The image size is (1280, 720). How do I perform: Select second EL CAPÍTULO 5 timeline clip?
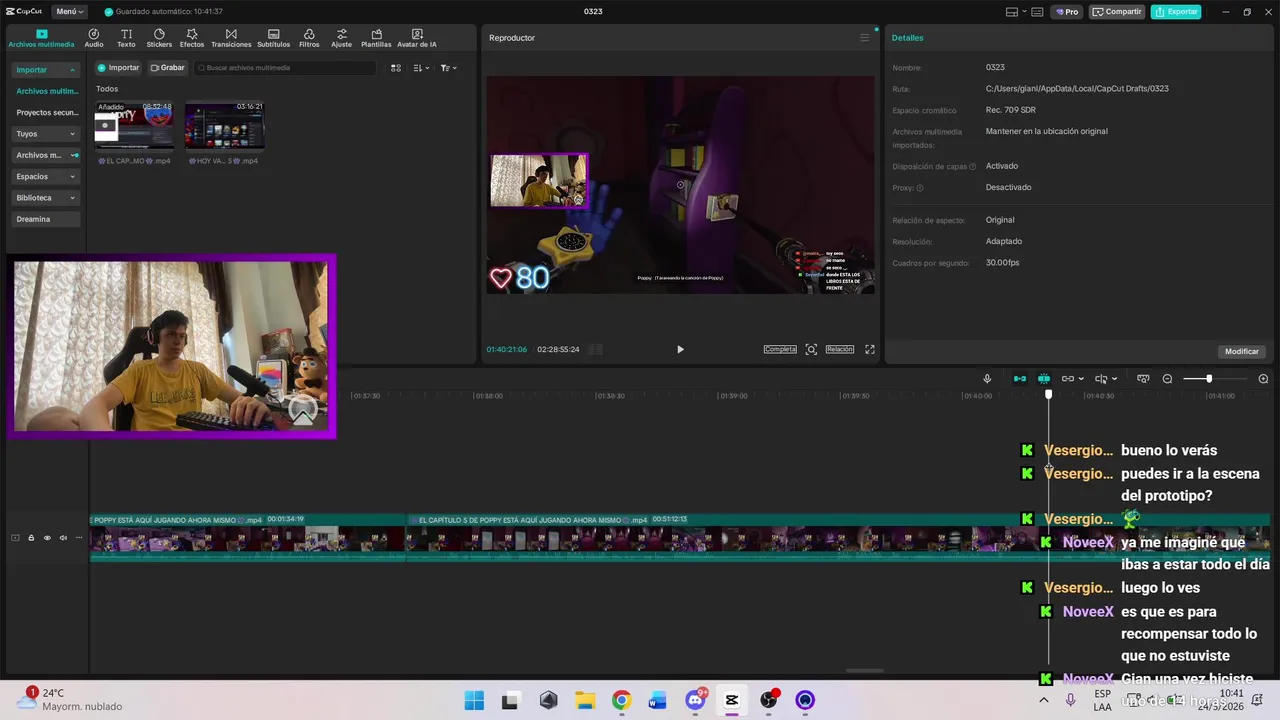(838, 538)
